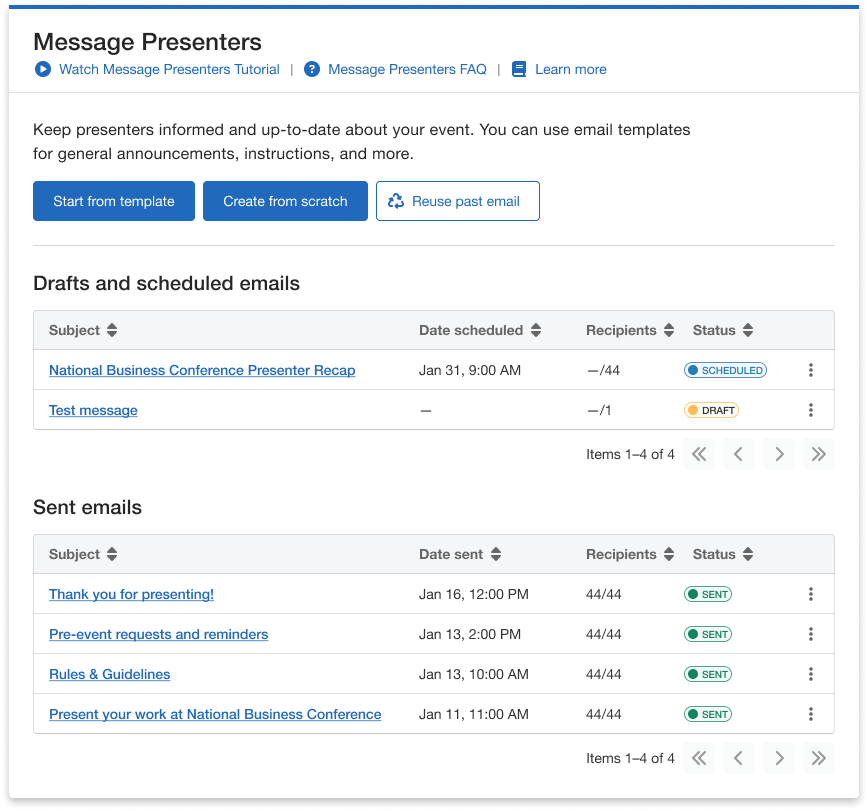This screenshot has width=868, height=811.
Task: Open kebab menu for Test message draft
Action: point(810,410)
